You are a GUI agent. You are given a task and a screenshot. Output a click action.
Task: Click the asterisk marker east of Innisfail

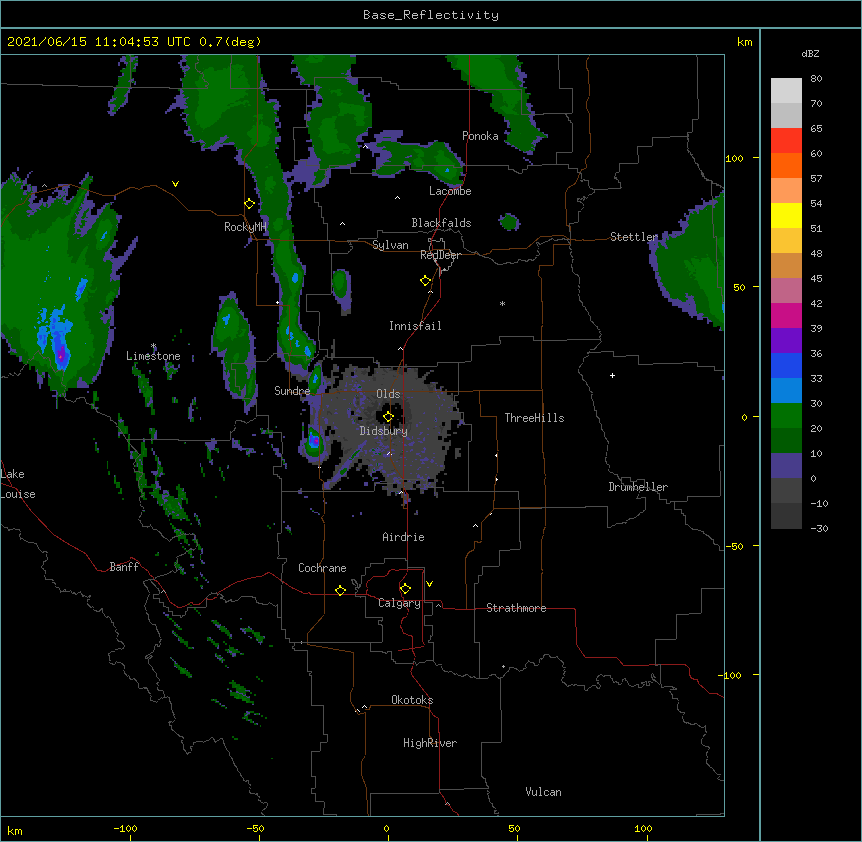(502, 303)
